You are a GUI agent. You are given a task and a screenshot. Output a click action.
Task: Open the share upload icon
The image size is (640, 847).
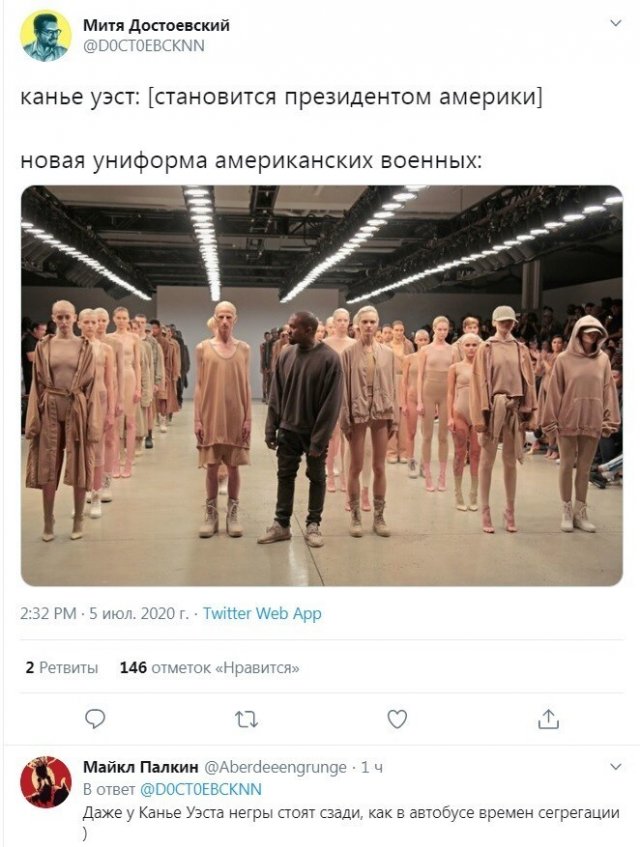point(548,719)
